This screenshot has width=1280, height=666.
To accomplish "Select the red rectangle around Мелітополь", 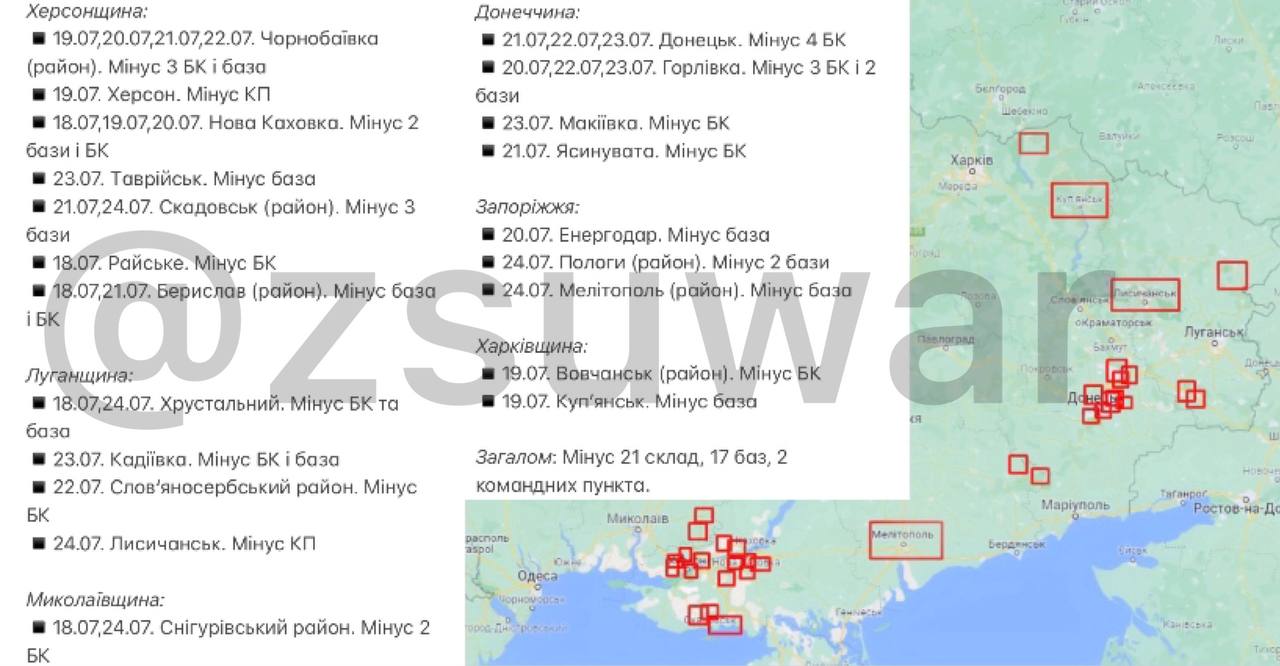I will [906, 538].
